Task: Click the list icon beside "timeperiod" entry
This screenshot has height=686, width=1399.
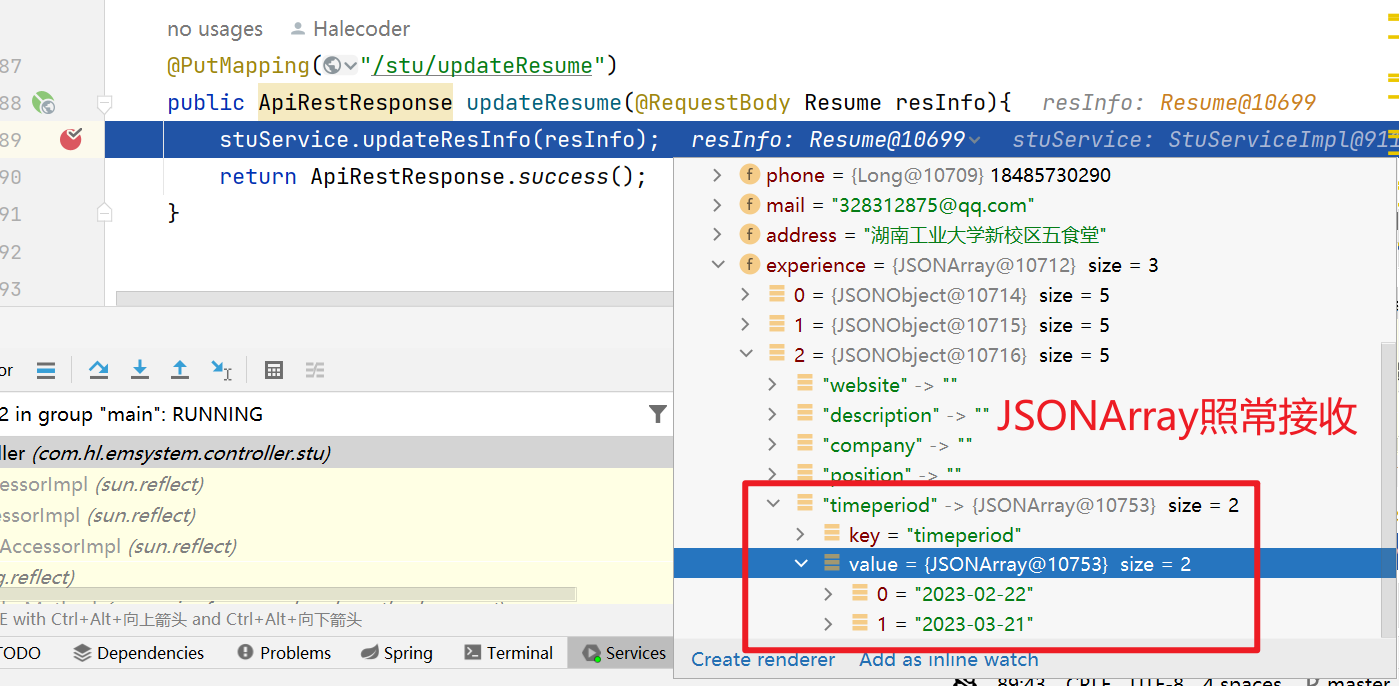Action: coord(805,504)
